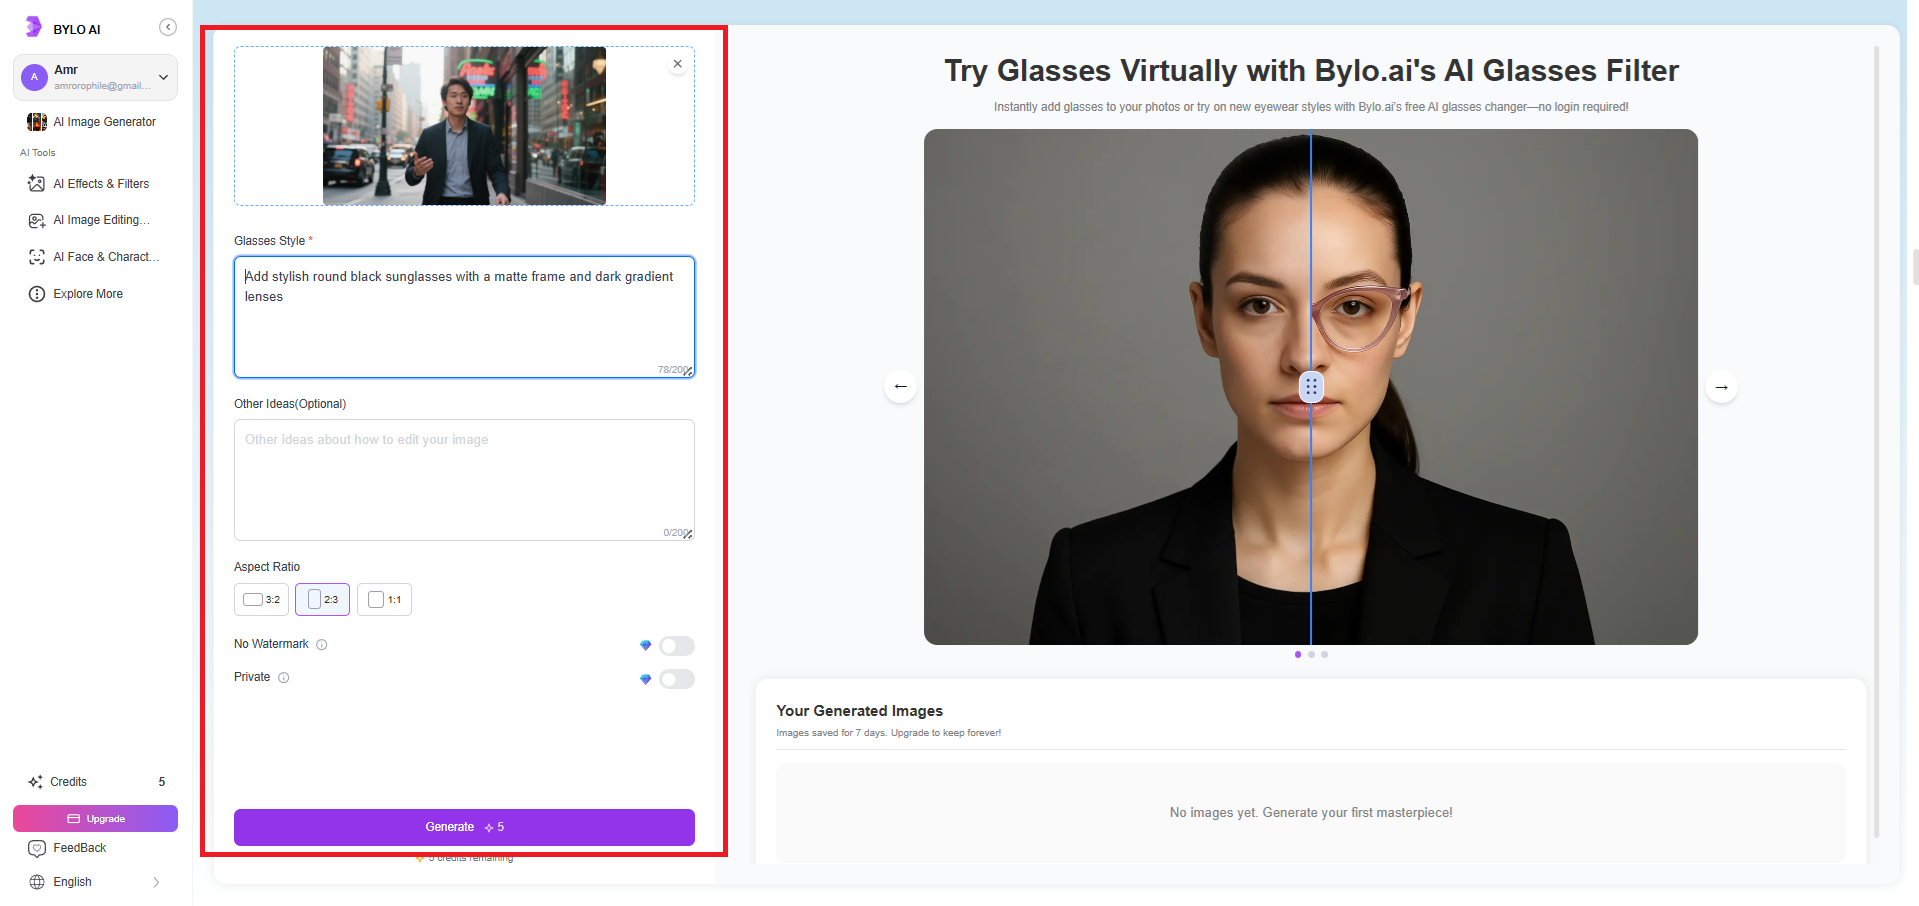Select the third carousel dot
Viewport: 1919px width, 906px height.
pos(1324,655)
